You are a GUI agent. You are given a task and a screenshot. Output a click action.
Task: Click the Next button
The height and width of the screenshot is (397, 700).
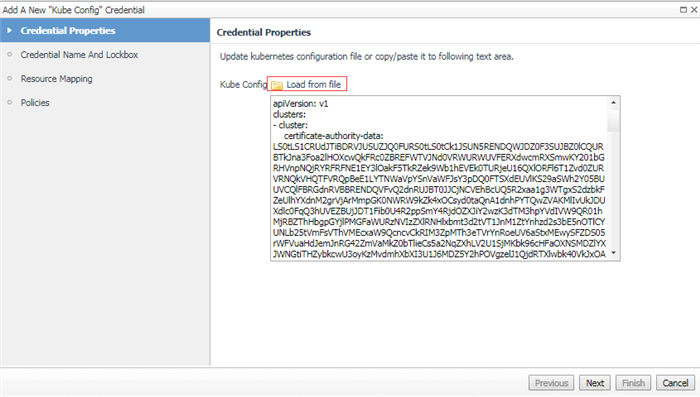[595, 383]
